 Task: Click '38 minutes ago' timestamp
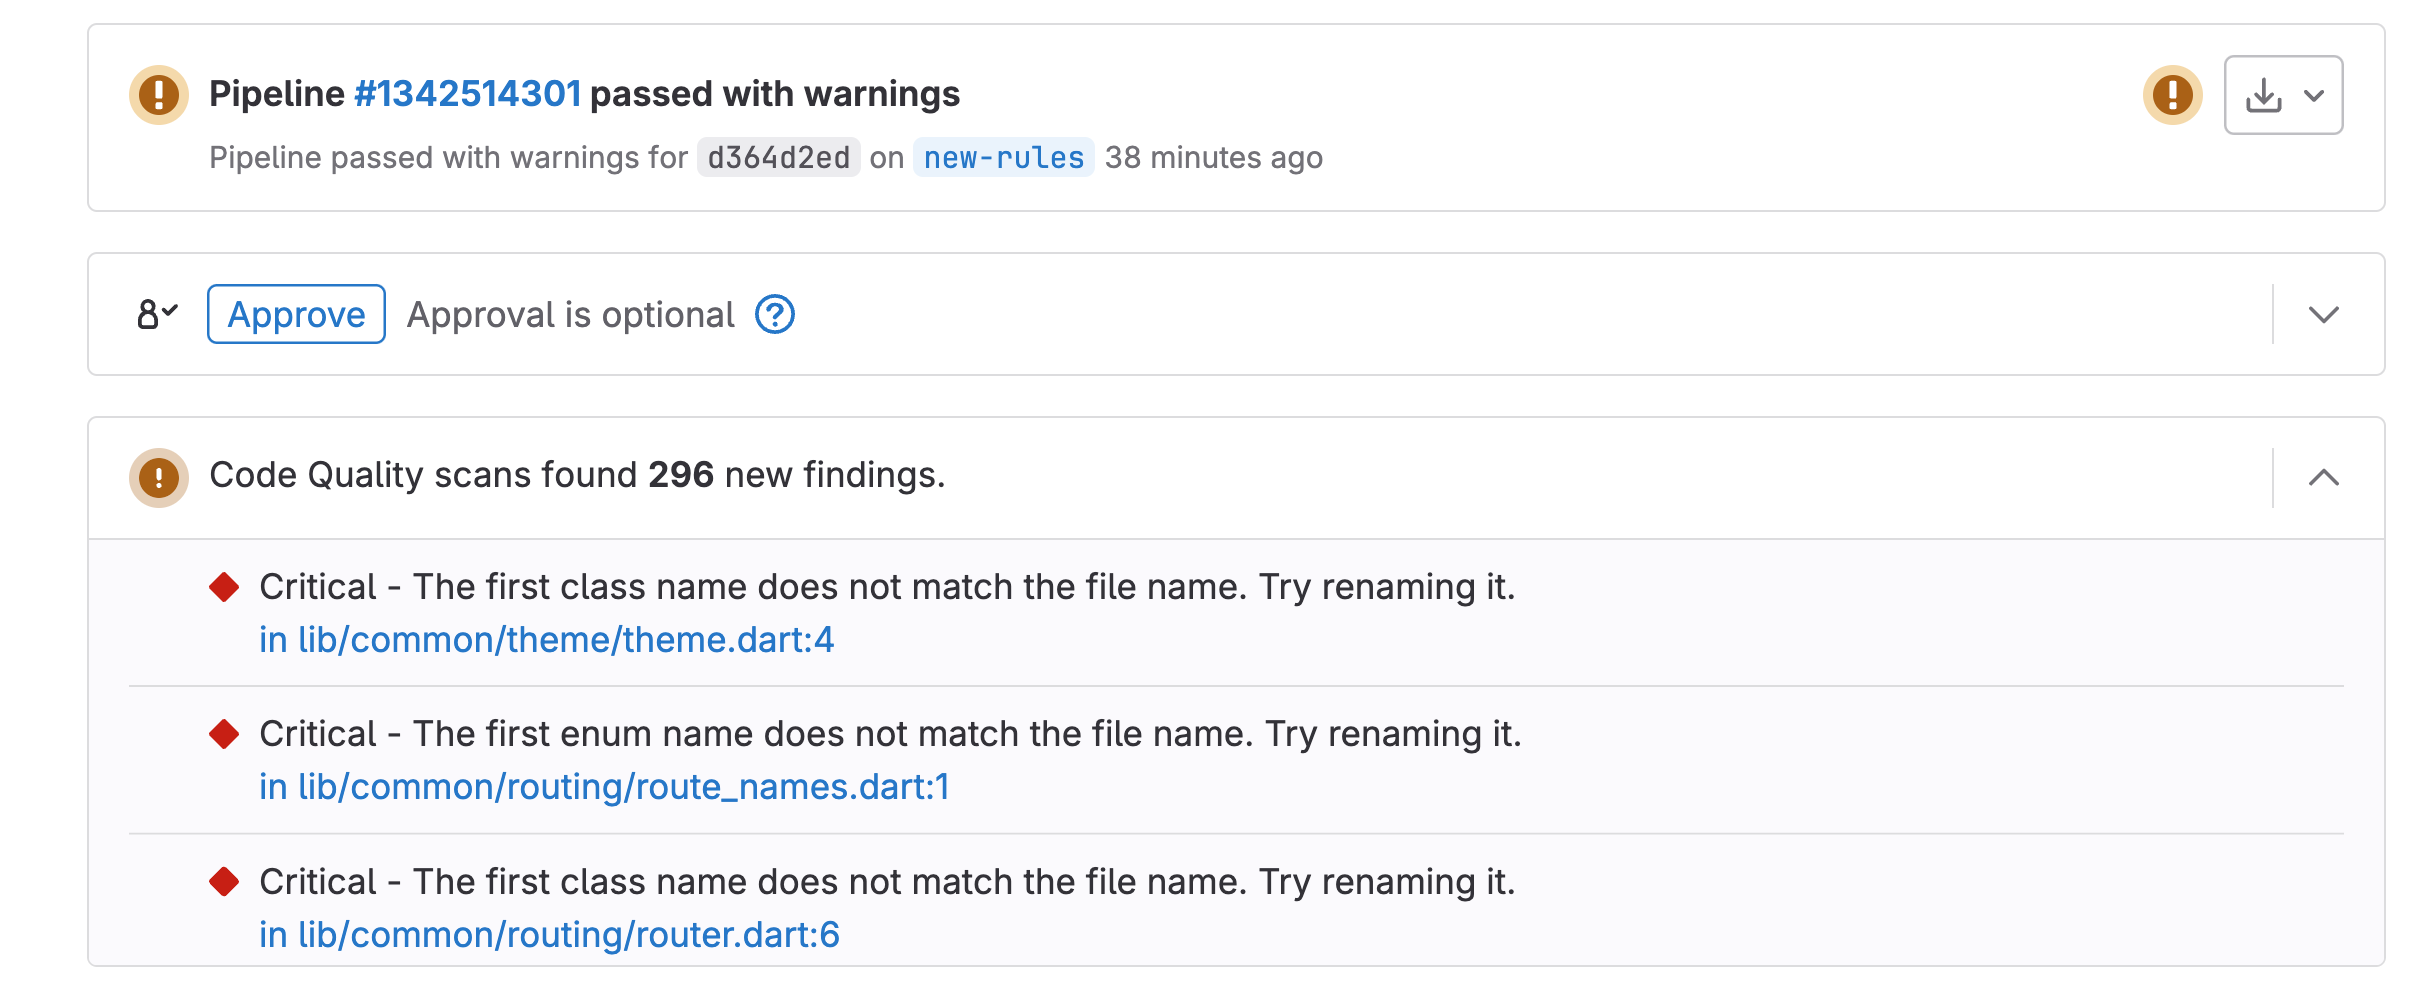click(x=1213, y=158)
